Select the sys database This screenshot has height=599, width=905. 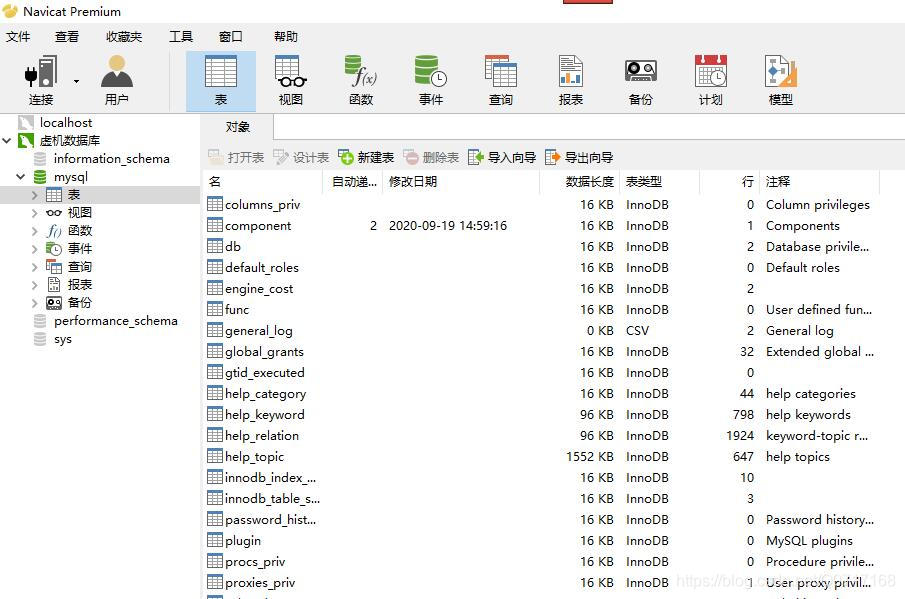click(63, 339)
